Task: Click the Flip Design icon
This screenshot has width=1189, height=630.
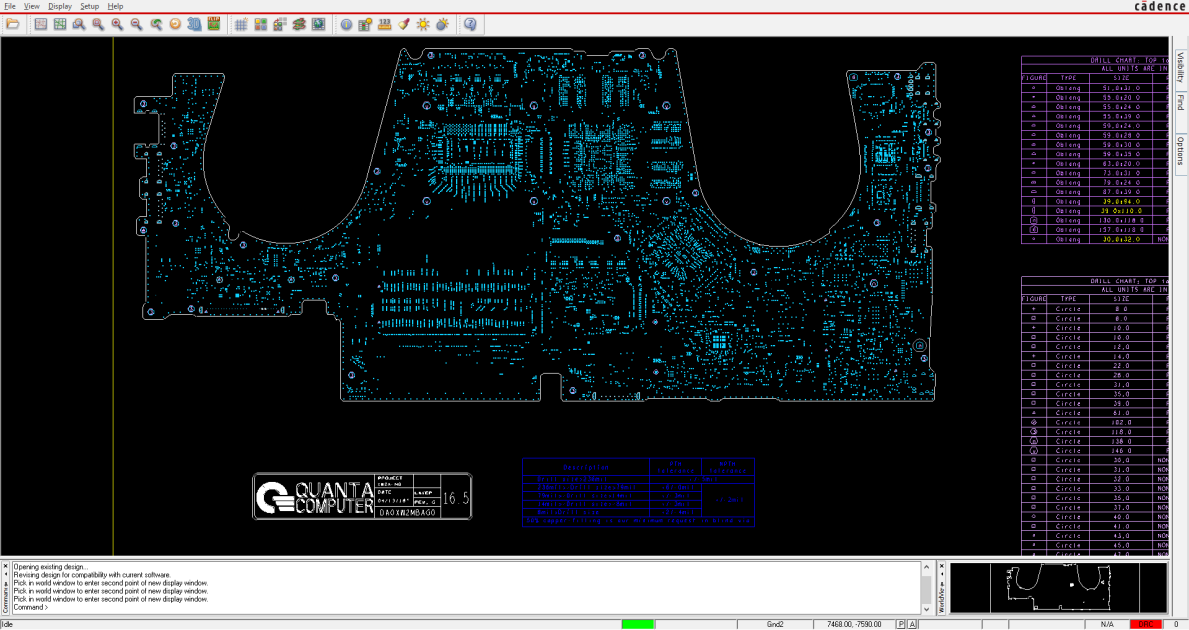Action: click(214, 24)
